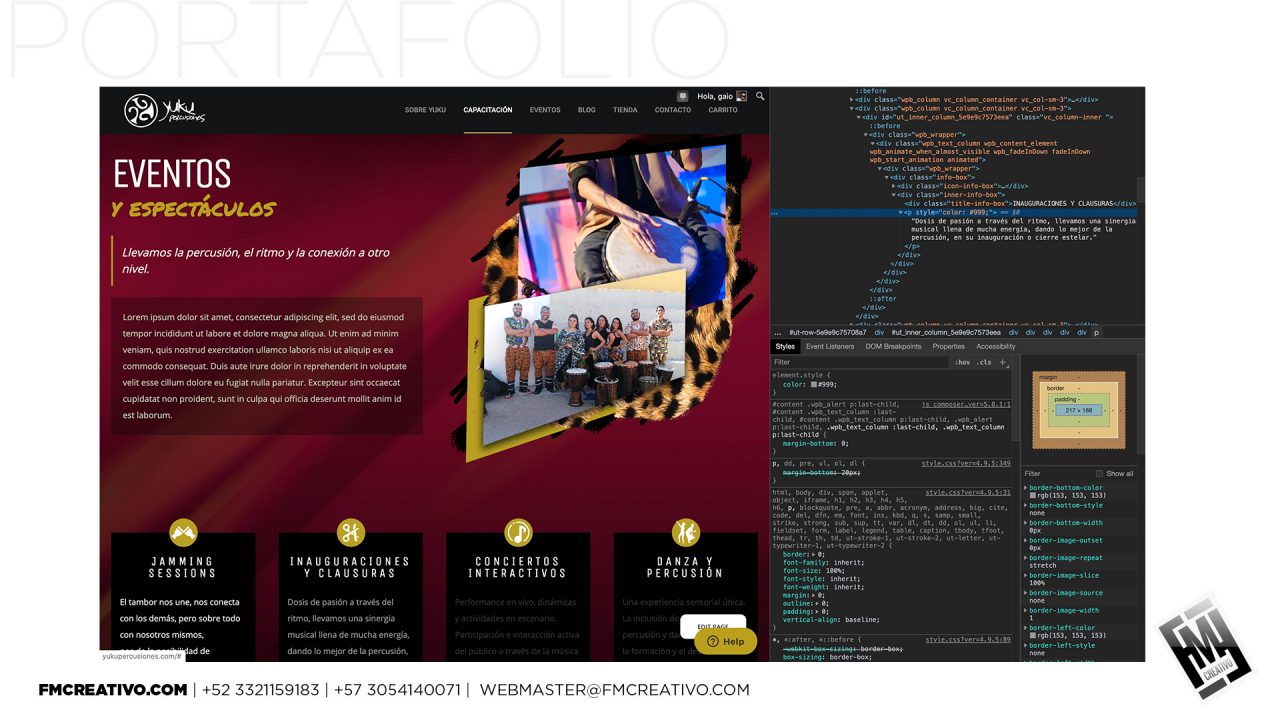Expand the border-bottom-color computed property
Image resolution: width=1280 pixels, height=720 pixels.
pos(1026,487)
